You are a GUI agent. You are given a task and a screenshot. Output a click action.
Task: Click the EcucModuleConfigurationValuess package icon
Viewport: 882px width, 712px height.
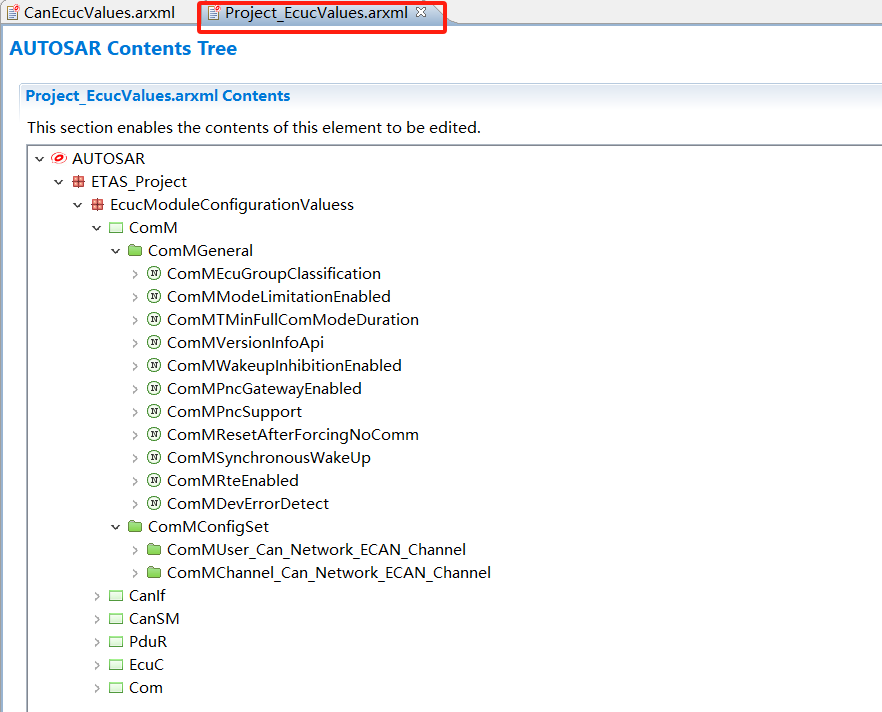click(97, 205)
